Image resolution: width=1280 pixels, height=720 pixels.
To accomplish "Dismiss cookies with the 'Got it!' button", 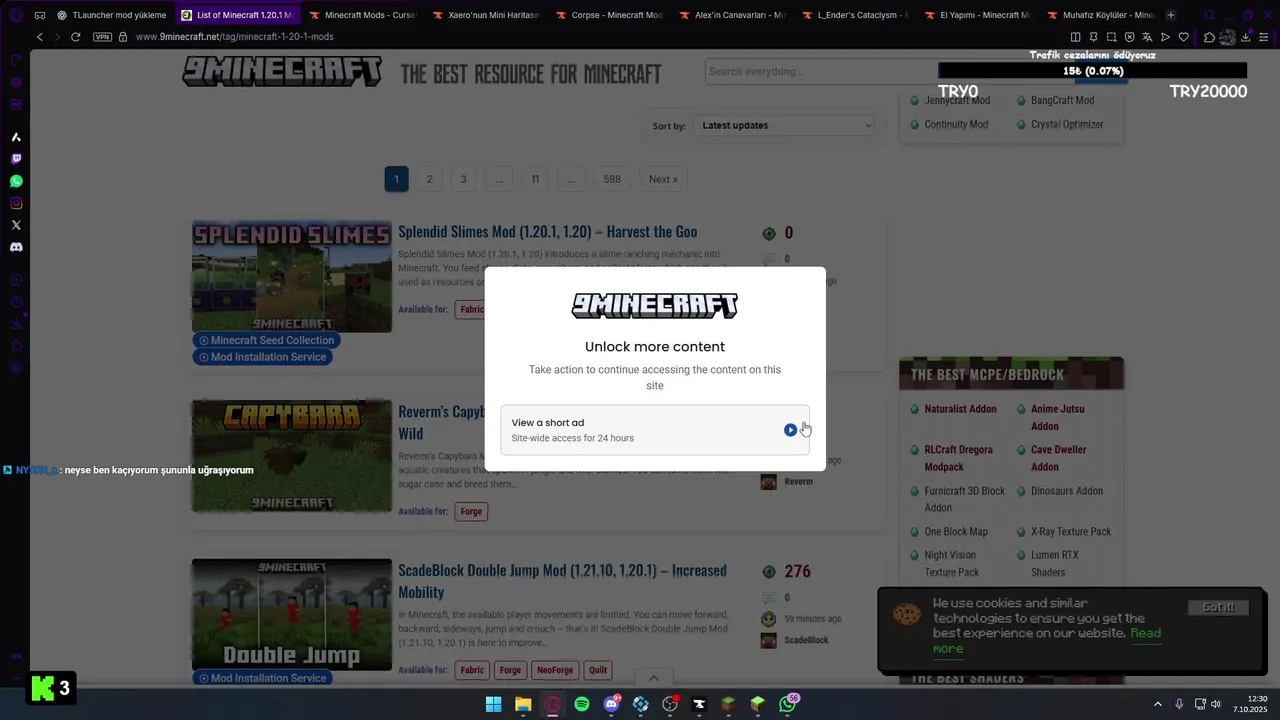I will pyautogui.click(x=1218, y=607).
